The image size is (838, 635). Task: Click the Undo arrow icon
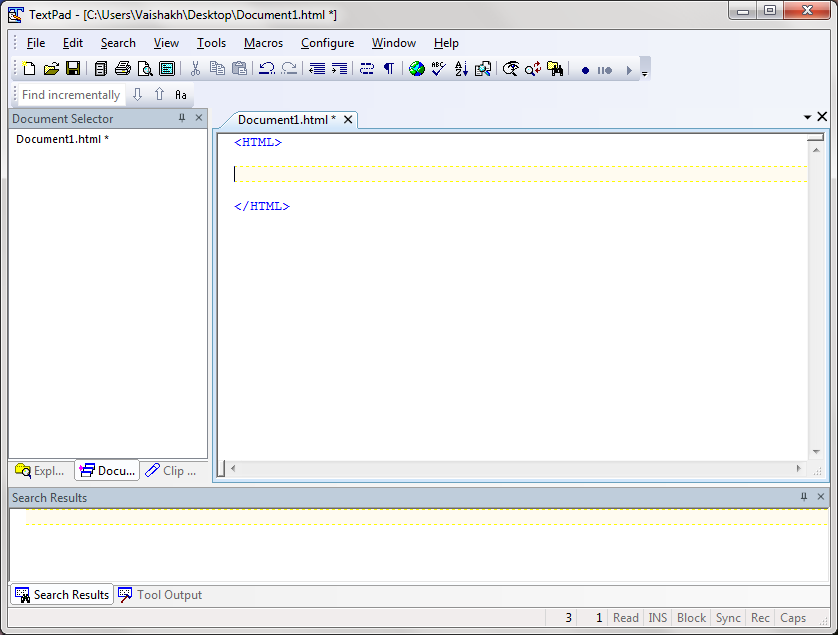(x=267, y=69)
